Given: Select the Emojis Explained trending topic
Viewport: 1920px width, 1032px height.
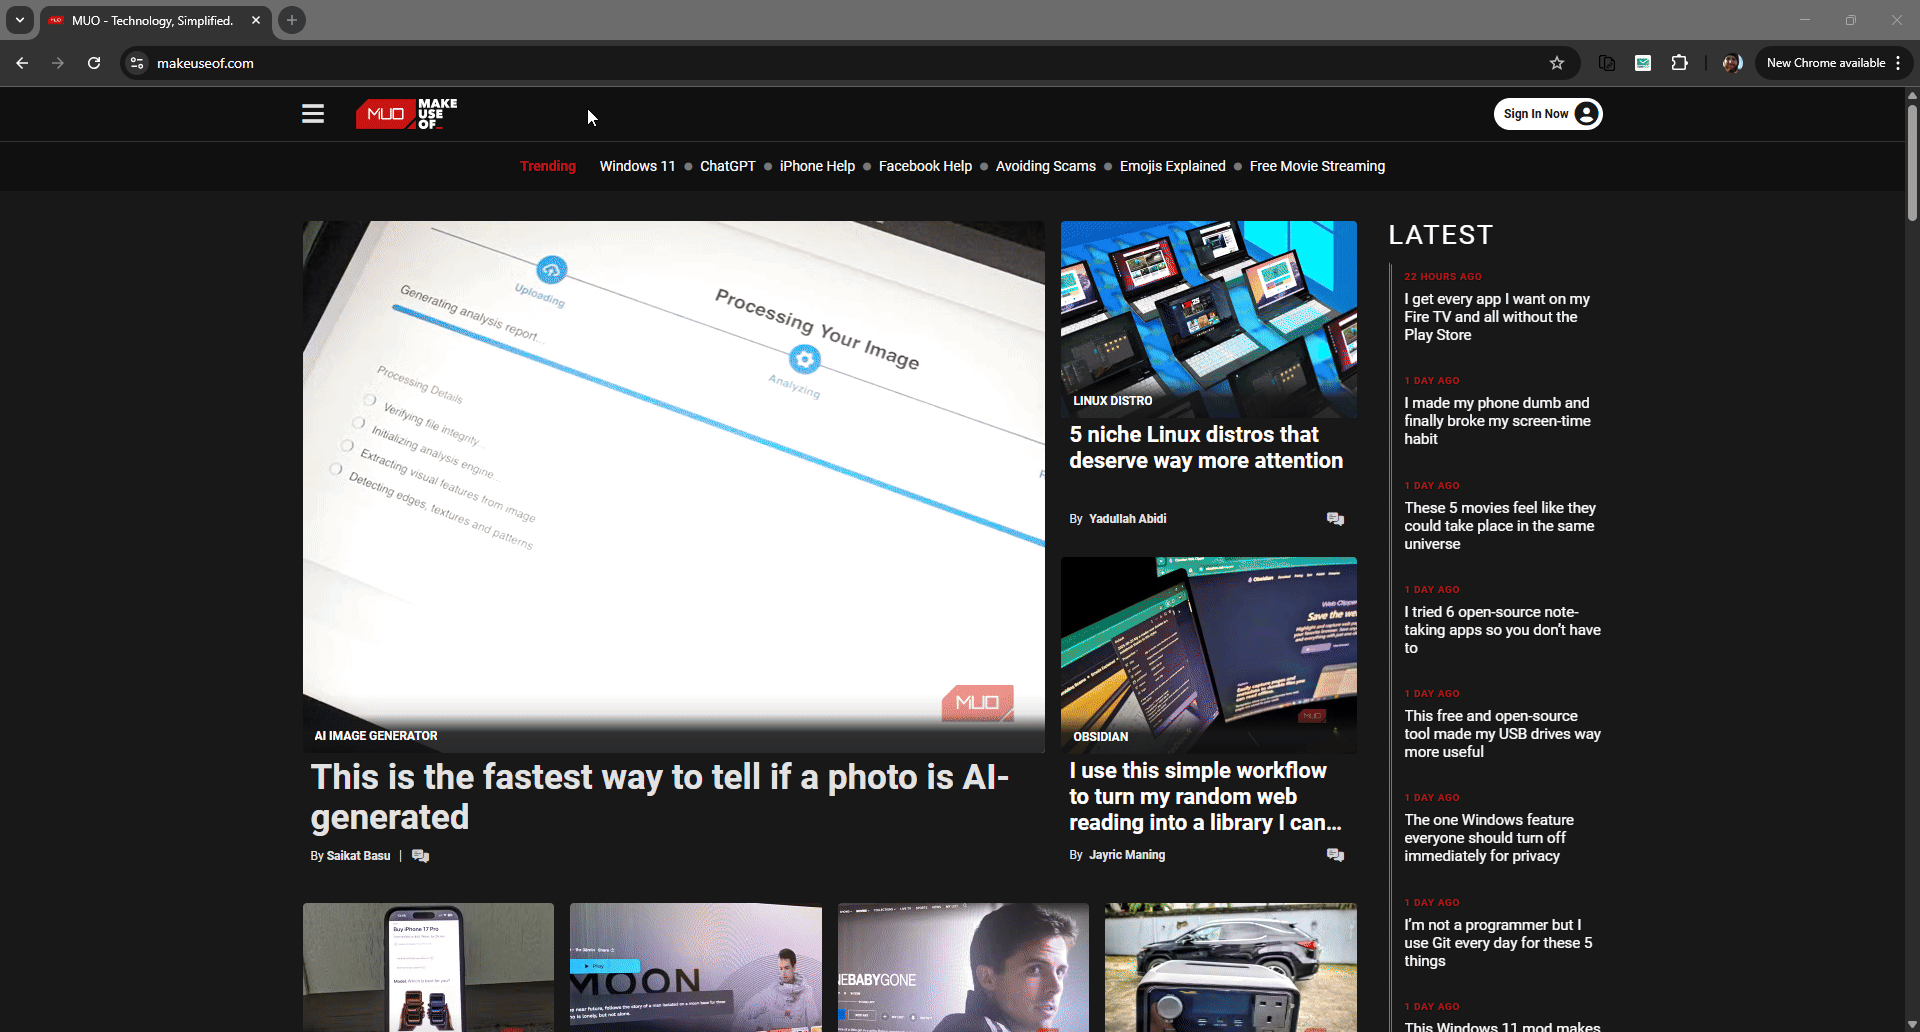Looking at the screenshot, I should pyautogui.click(x=1173, y=166).
